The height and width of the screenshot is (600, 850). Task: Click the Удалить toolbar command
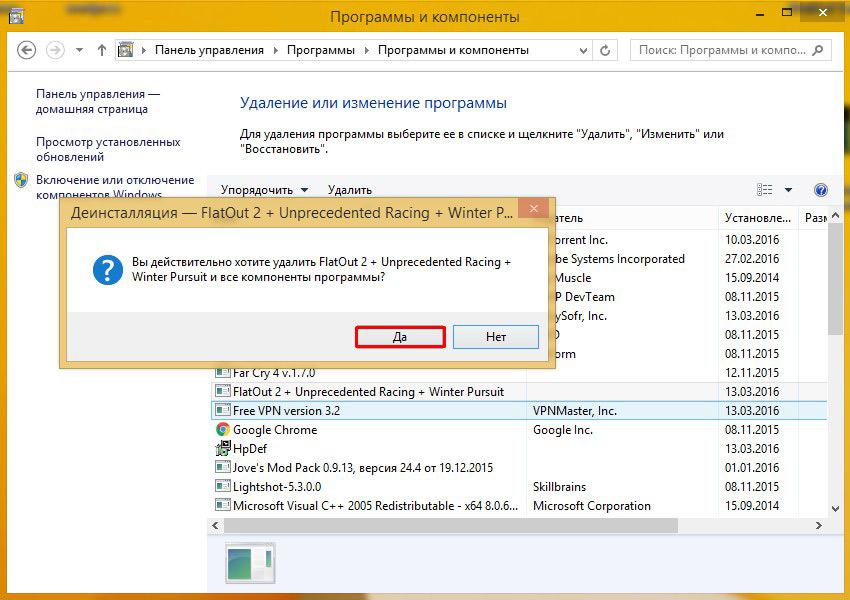pos(349,190)
